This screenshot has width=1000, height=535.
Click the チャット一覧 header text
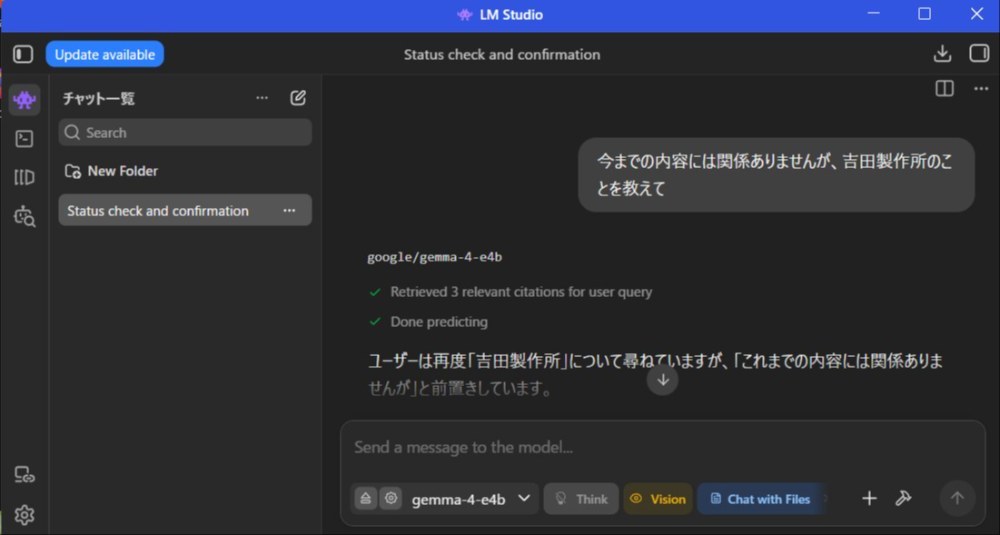(99, 98)
